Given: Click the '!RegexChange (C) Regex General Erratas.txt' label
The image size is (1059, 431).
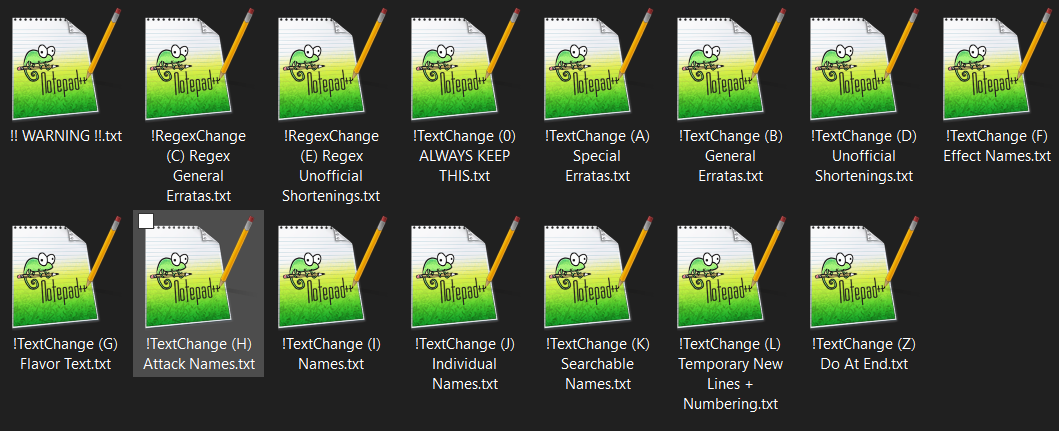Looking at the screenshot, I should (199, 166).
